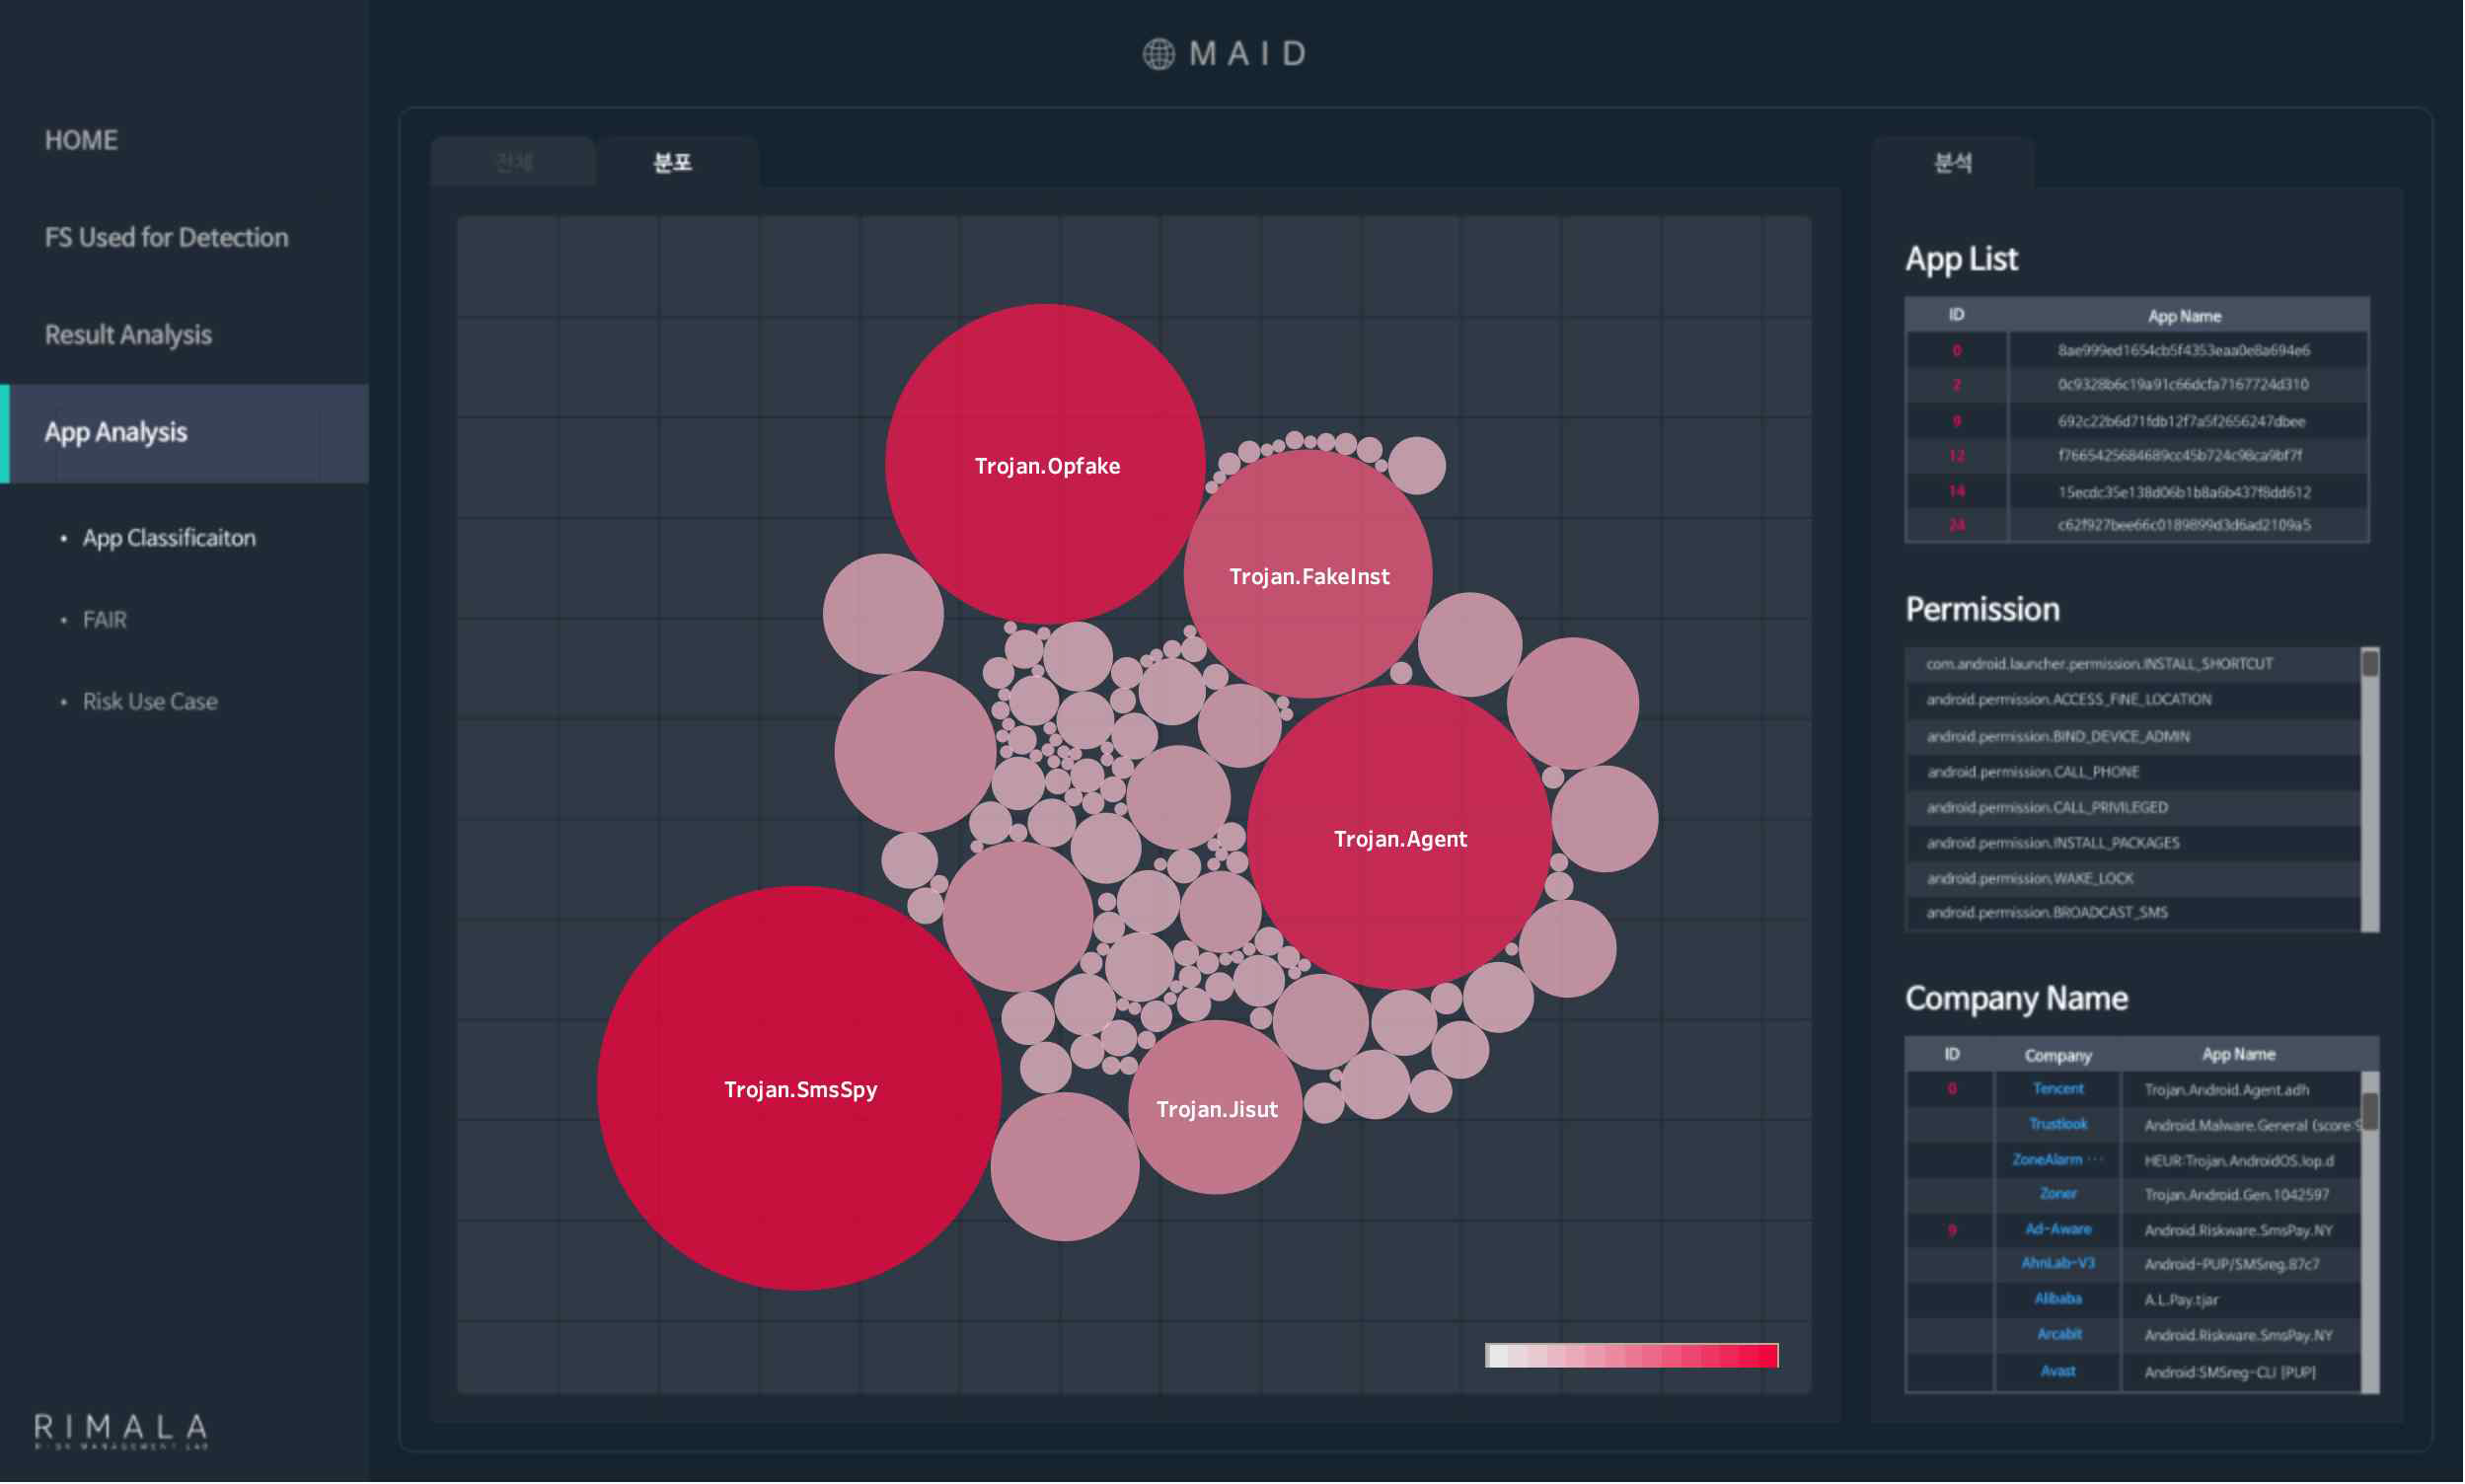Select App List row with ID 0
Viewport: 2465px width, 1484px height.
click(x=2136, y=350)
